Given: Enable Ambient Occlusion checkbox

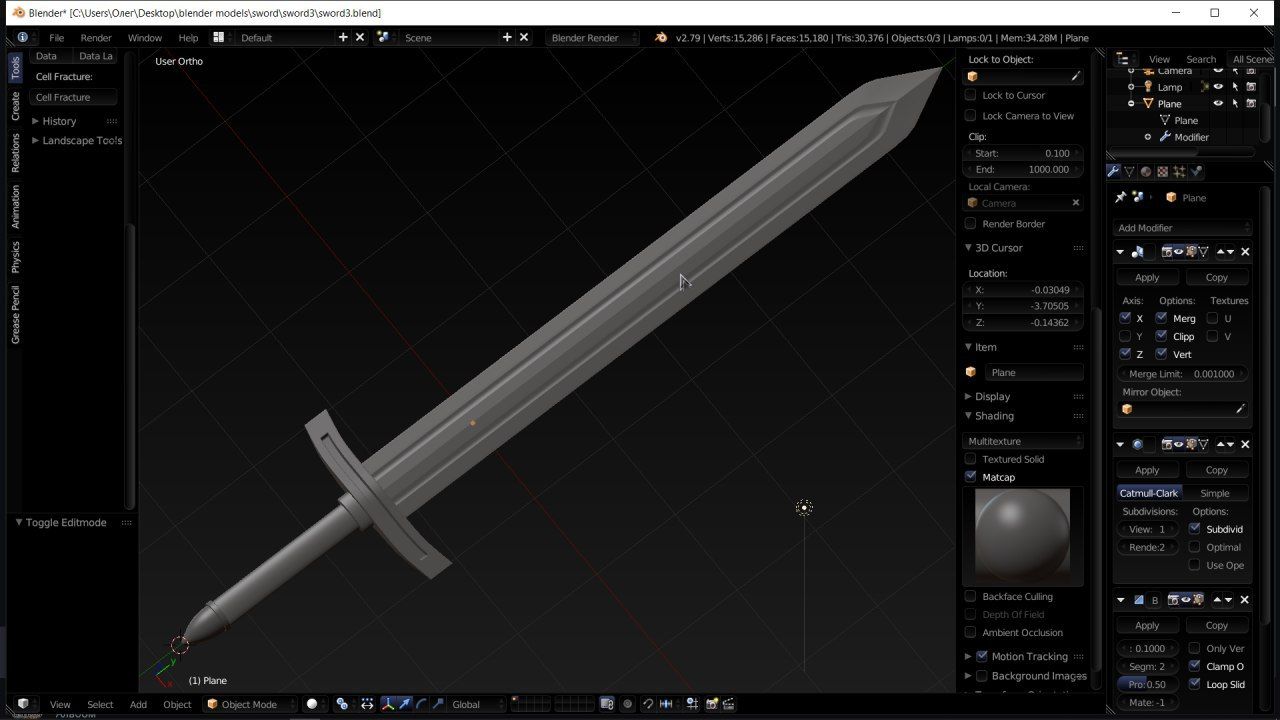Looking at the screenshot, I should pyautogui.click(x=970, y=632).
